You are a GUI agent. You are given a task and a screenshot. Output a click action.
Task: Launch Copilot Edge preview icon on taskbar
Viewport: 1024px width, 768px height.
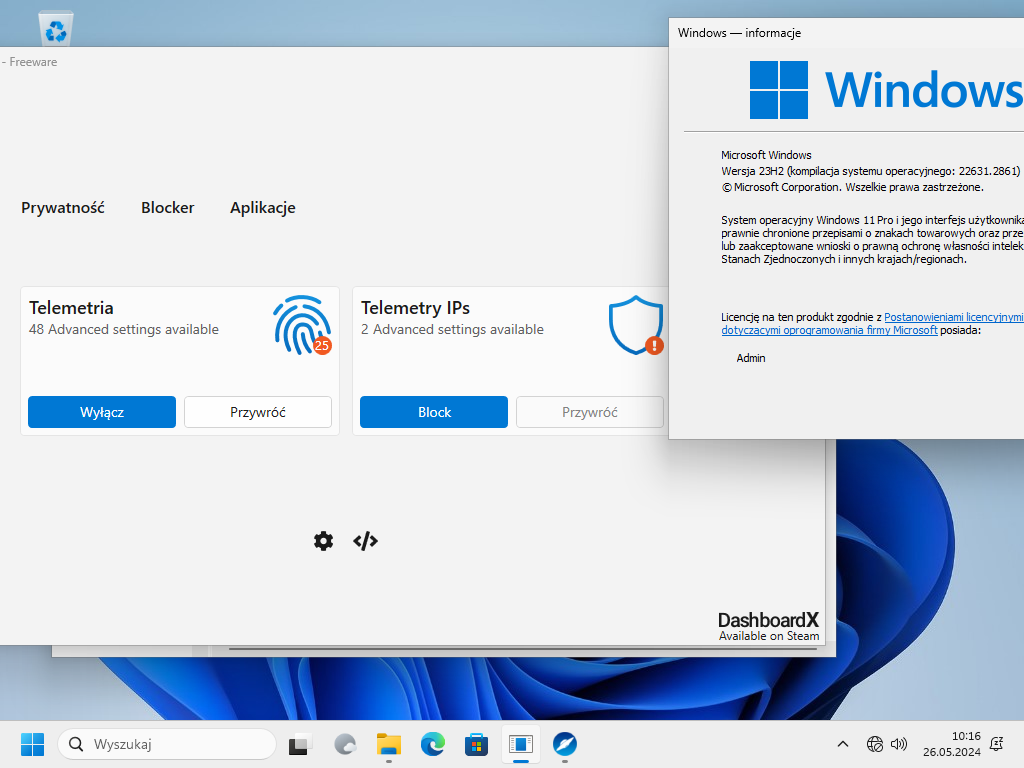click(345, 744)
